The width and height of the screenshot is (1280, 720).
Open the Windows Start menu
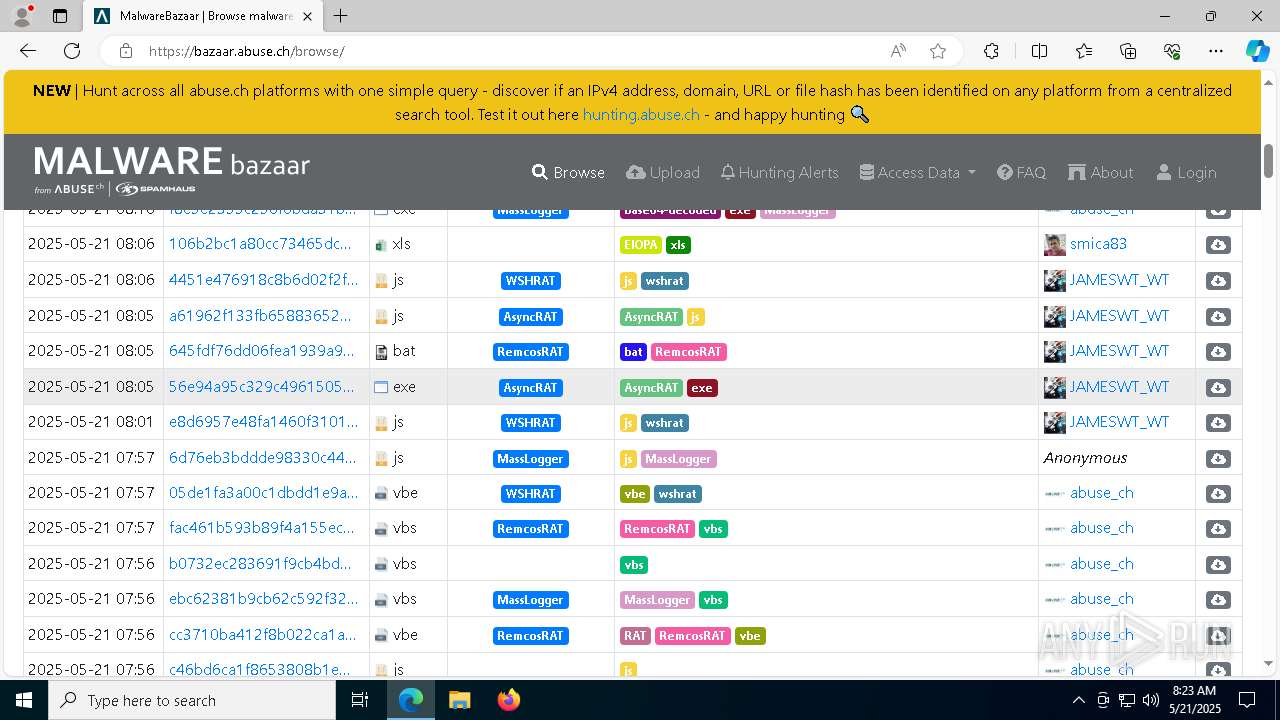[x=24, y=700]
